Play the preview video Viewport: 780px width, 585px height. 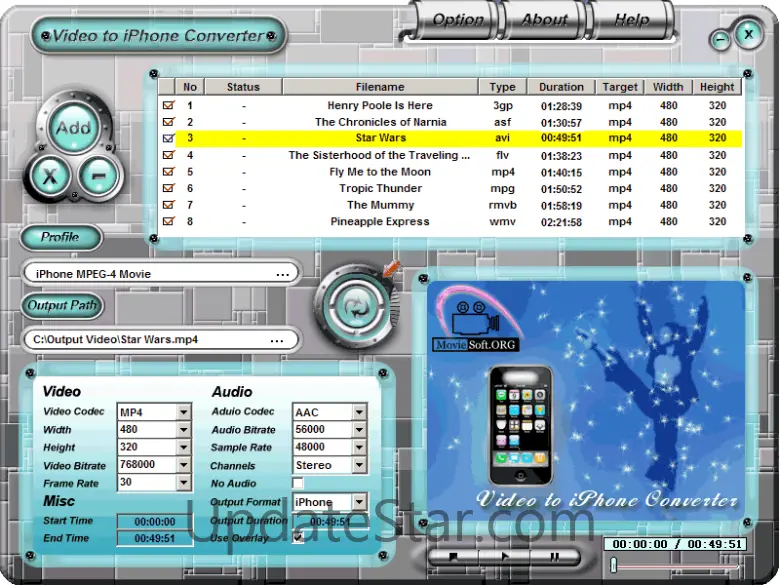click(504, 557)
